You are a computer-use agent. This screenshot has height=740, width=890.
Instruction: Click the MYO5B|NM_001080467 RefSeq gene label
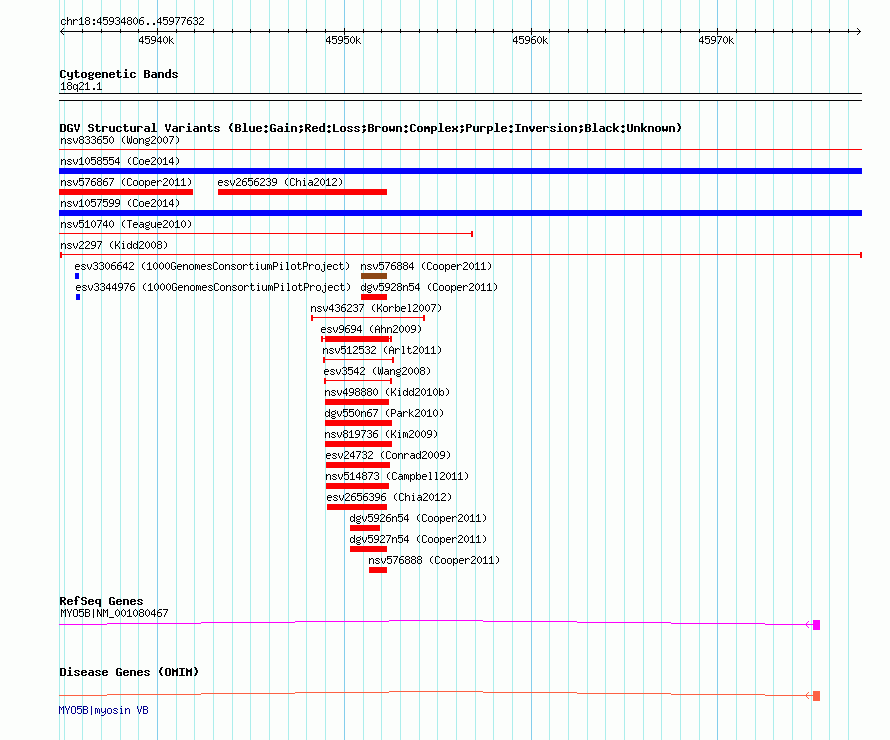point(114,613)
